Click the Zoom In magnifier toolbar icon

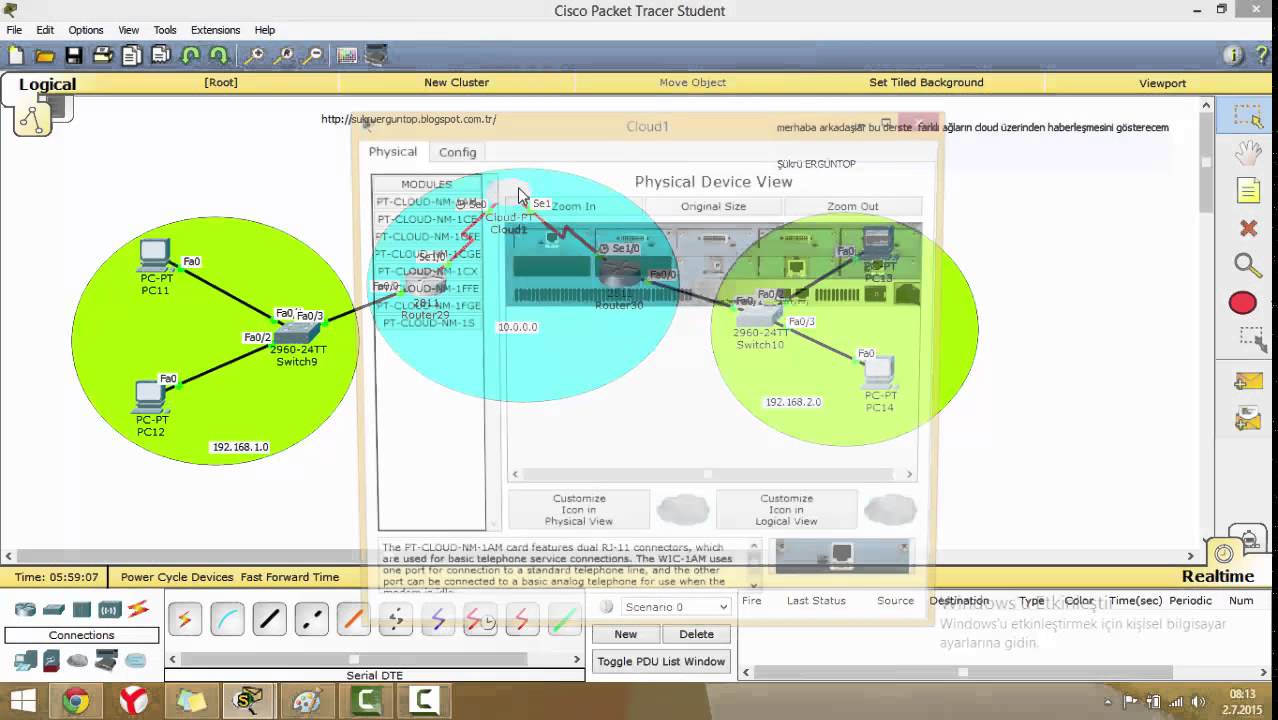tap(255, 56)
